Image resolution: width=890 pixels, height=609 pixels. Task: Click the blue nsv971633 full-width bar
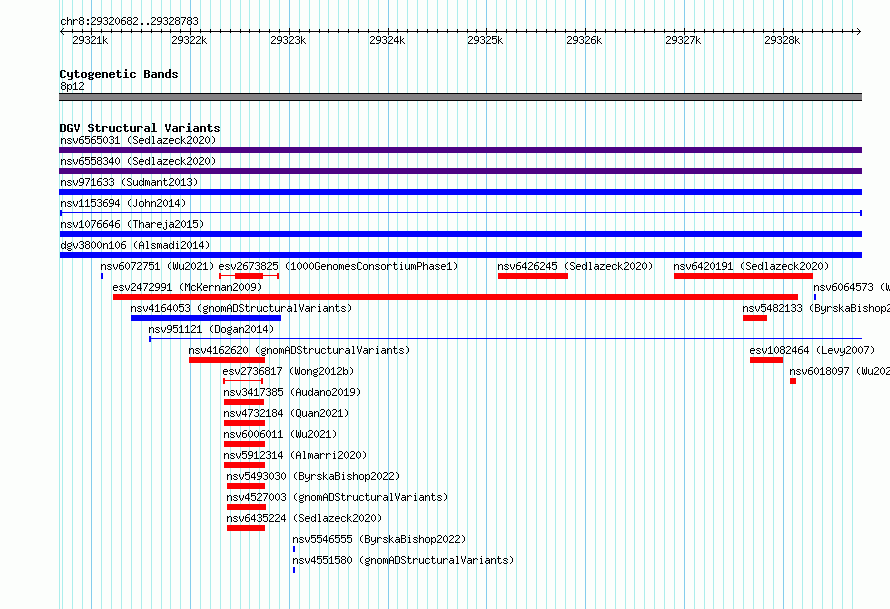click(460, 192)
